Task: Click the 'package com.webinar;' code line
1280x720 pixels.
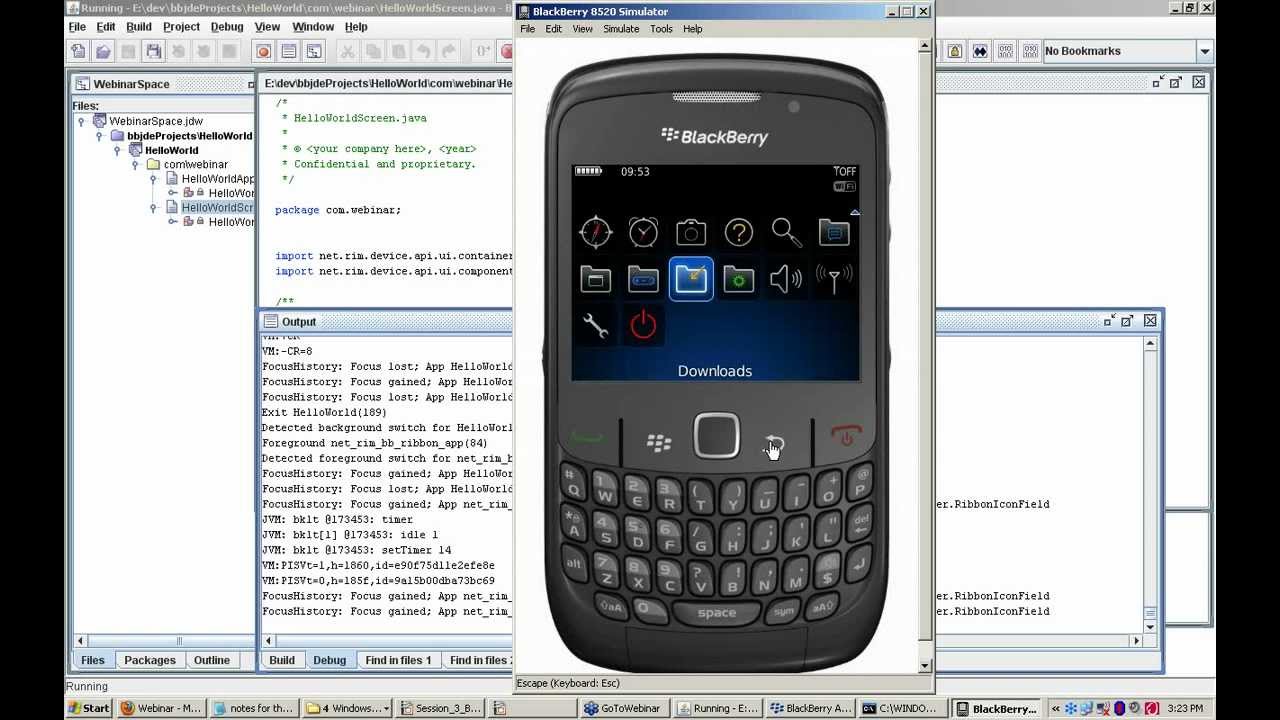Action: (x=338, y=210)
